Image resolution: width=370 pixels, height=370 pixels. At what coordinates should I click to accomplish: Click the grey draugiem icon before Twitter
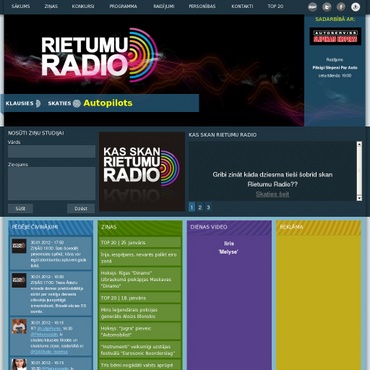(x=312, y=7)
